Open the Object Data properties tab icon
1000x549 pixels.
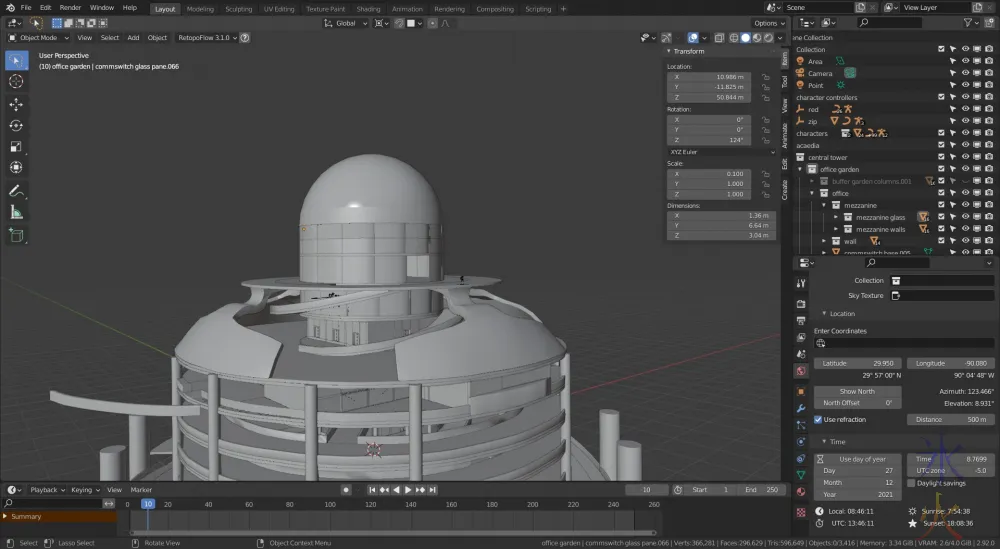[801, 475]
